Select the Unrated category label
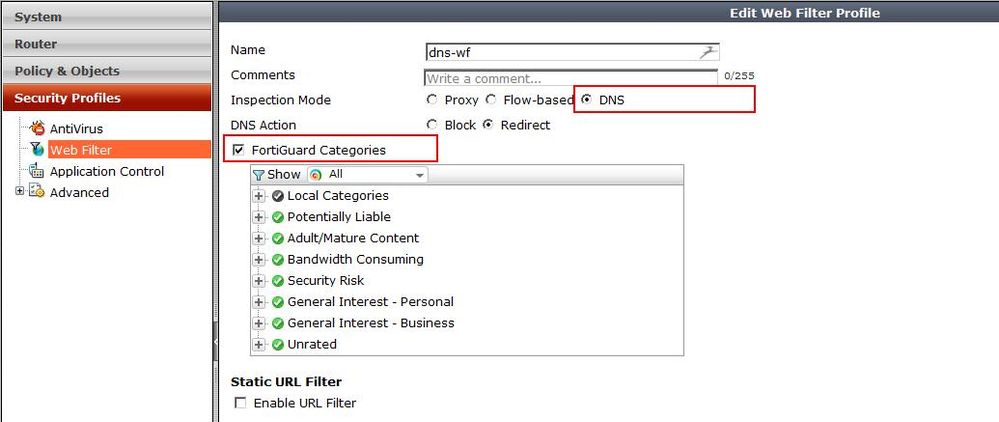The width and height of the screenshot is (999, 422). coord(312,344)
